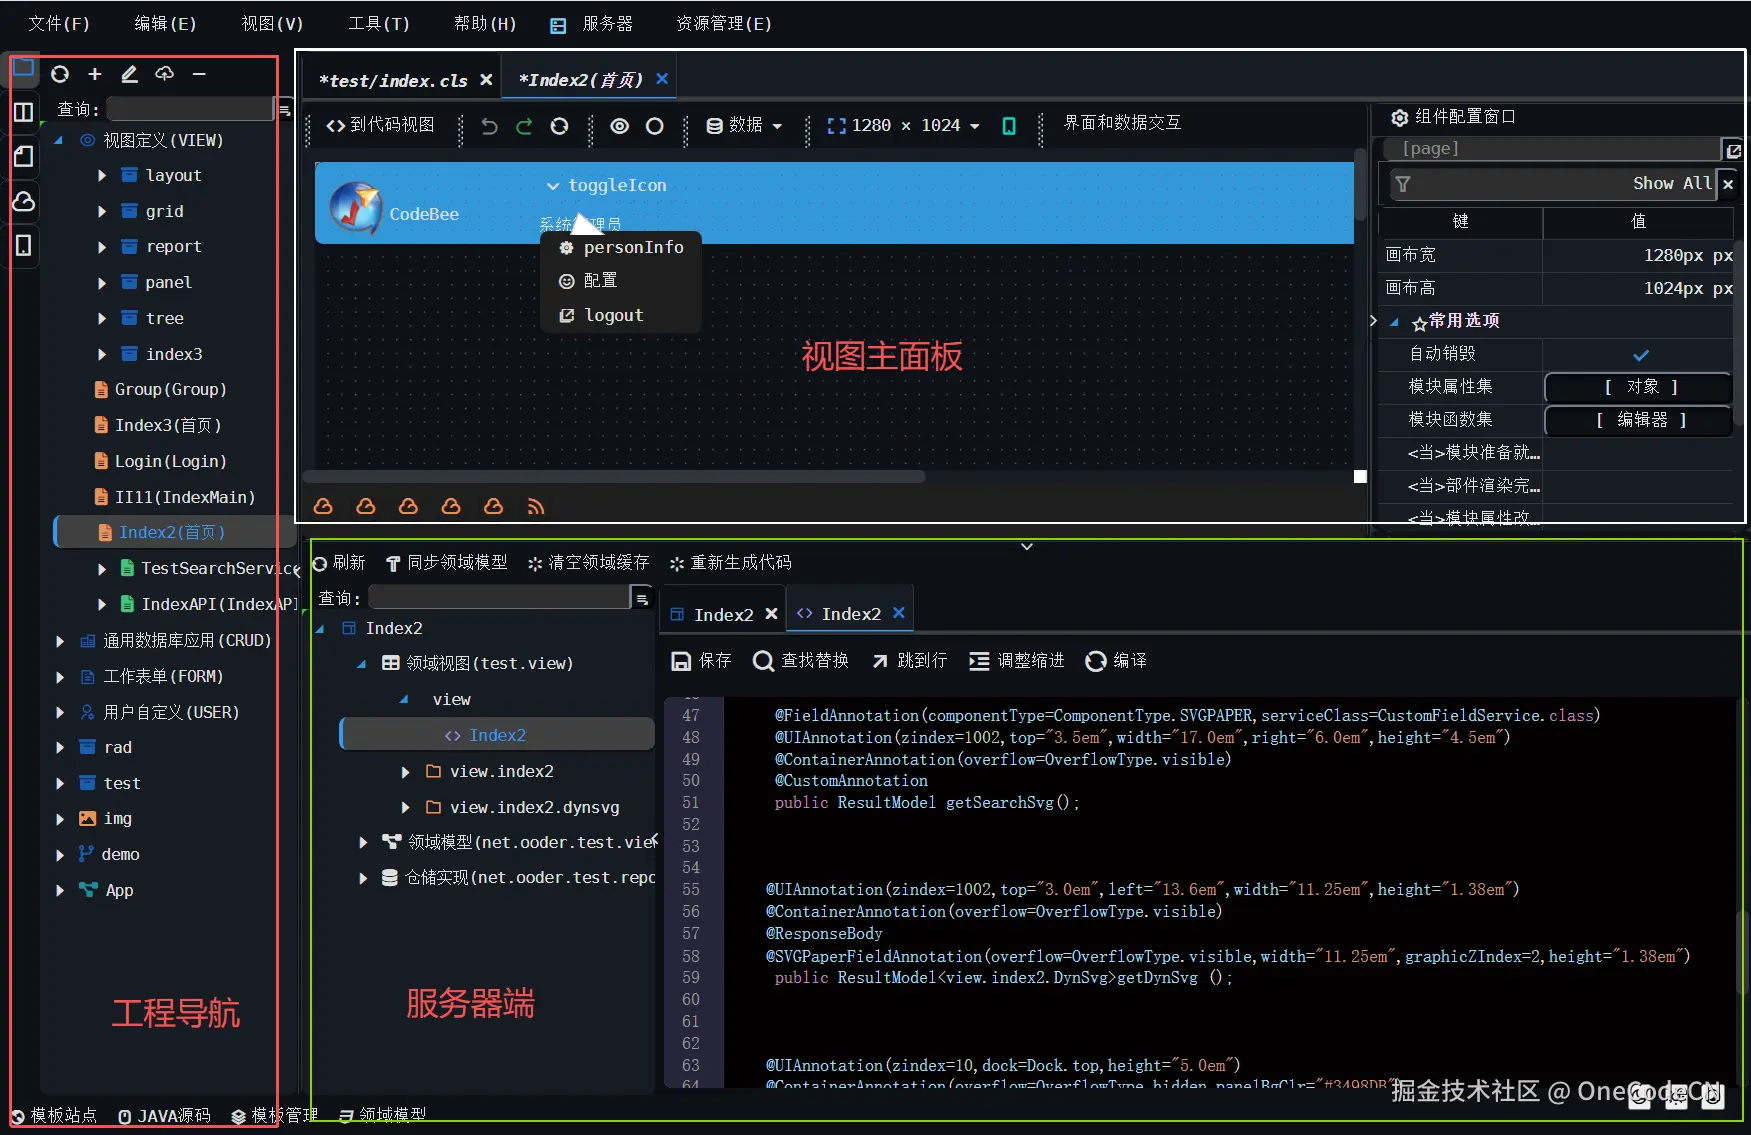Image resolution: width=1751 pixels, height=1135 pixels.
Task: Click the undo arrow in view toolbar
Action: 489,126
